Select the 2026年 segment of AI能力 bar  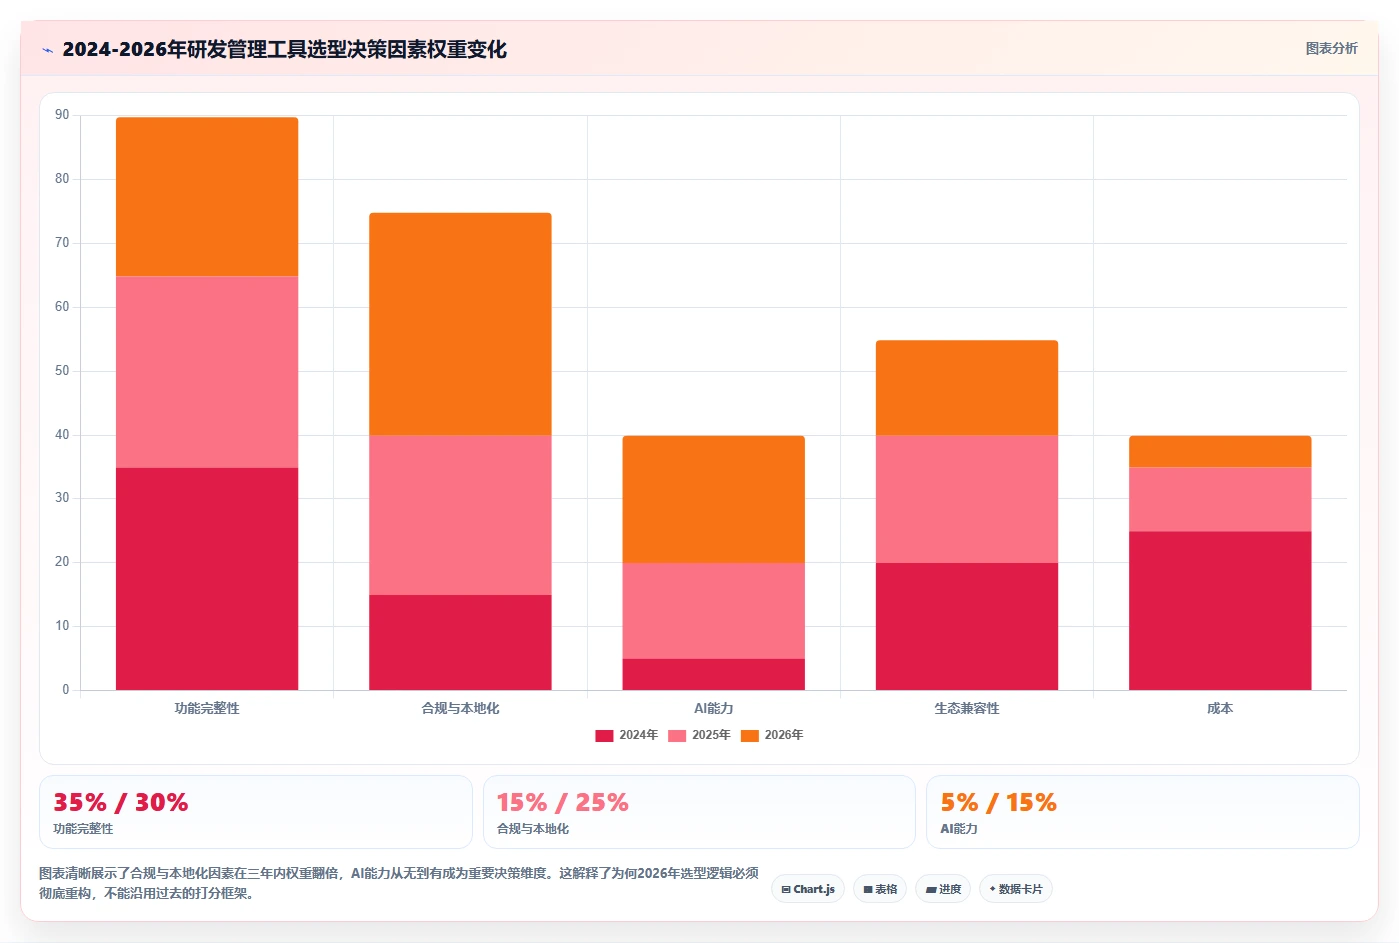[x=713, y=499]
